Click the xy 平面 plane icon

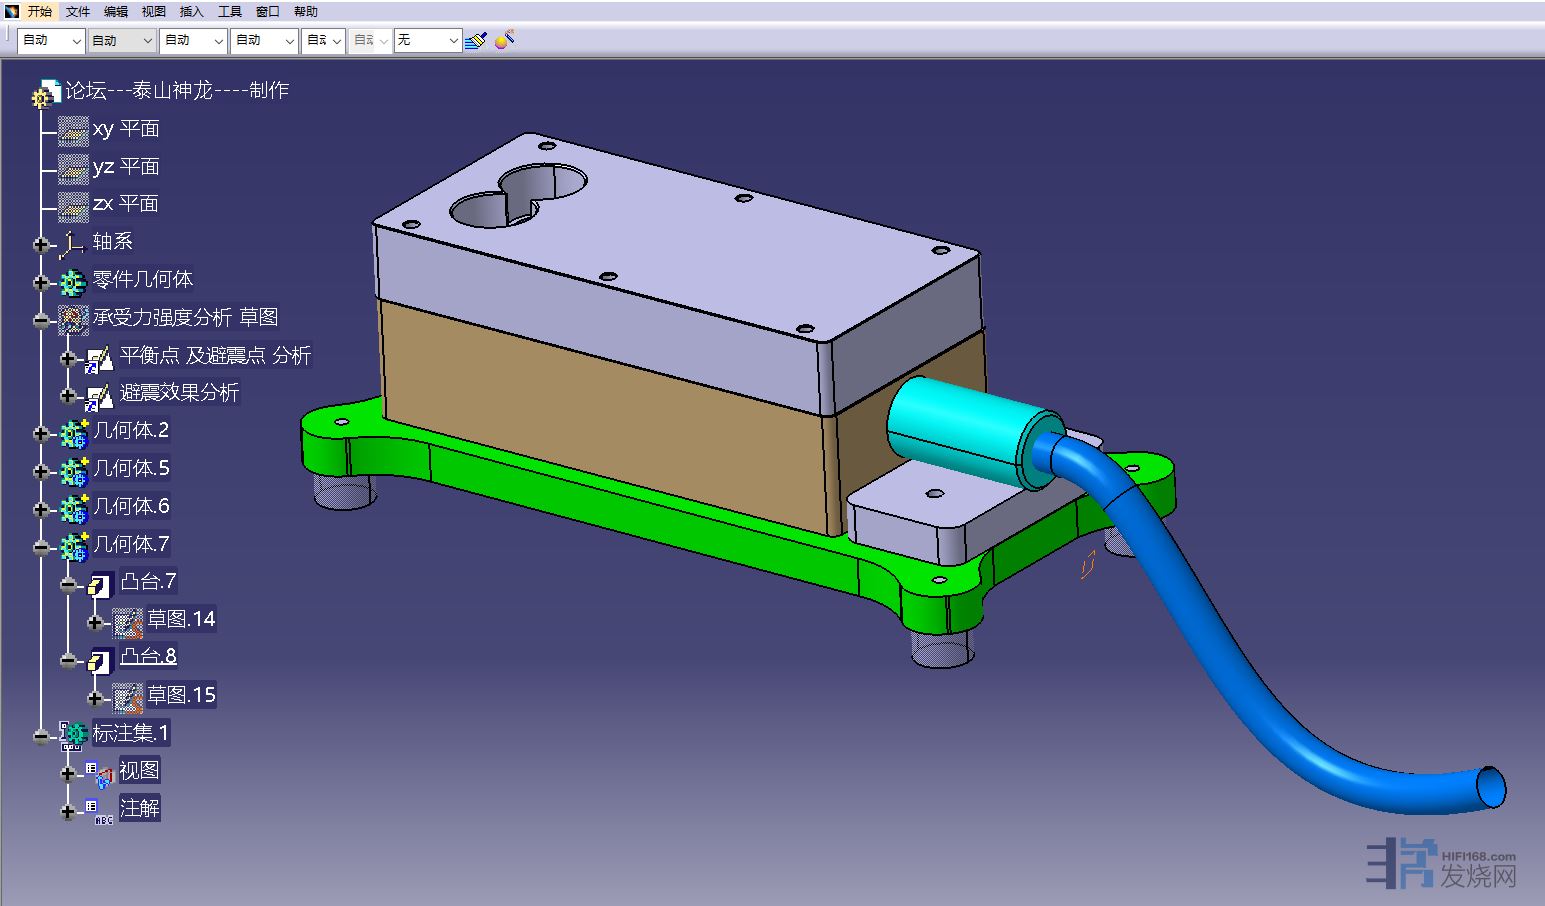73,130
